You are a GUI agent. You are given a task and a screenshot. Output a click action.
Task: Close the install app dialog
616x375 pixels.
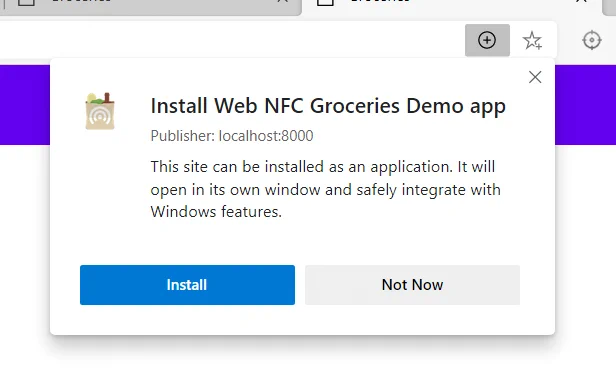click(x=535, y=77)
